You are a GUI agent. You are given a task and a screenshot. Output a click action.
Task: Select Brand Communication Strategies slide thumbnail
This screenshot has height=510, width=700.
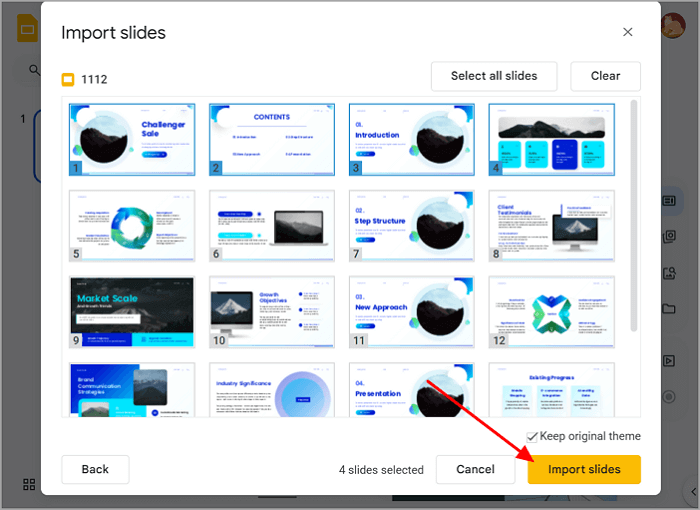tap(132, 390)
